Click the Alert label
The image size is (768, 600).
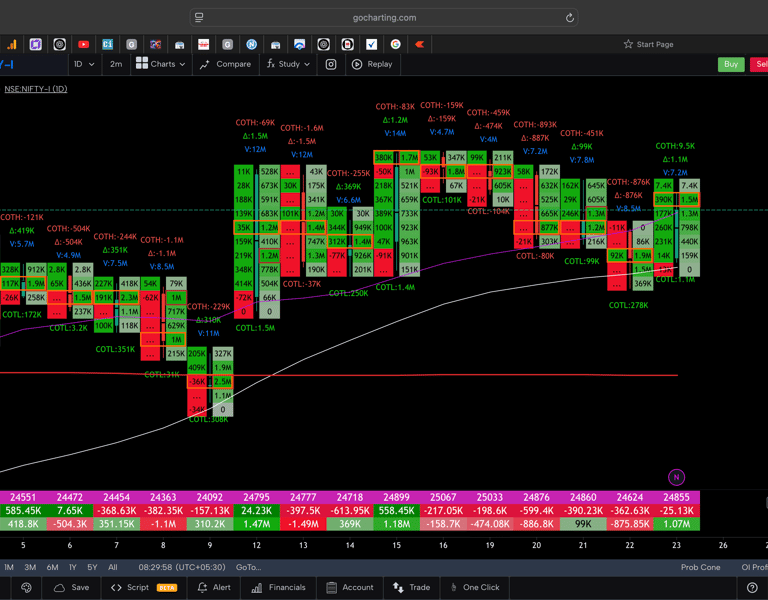(x=221, y=587)
